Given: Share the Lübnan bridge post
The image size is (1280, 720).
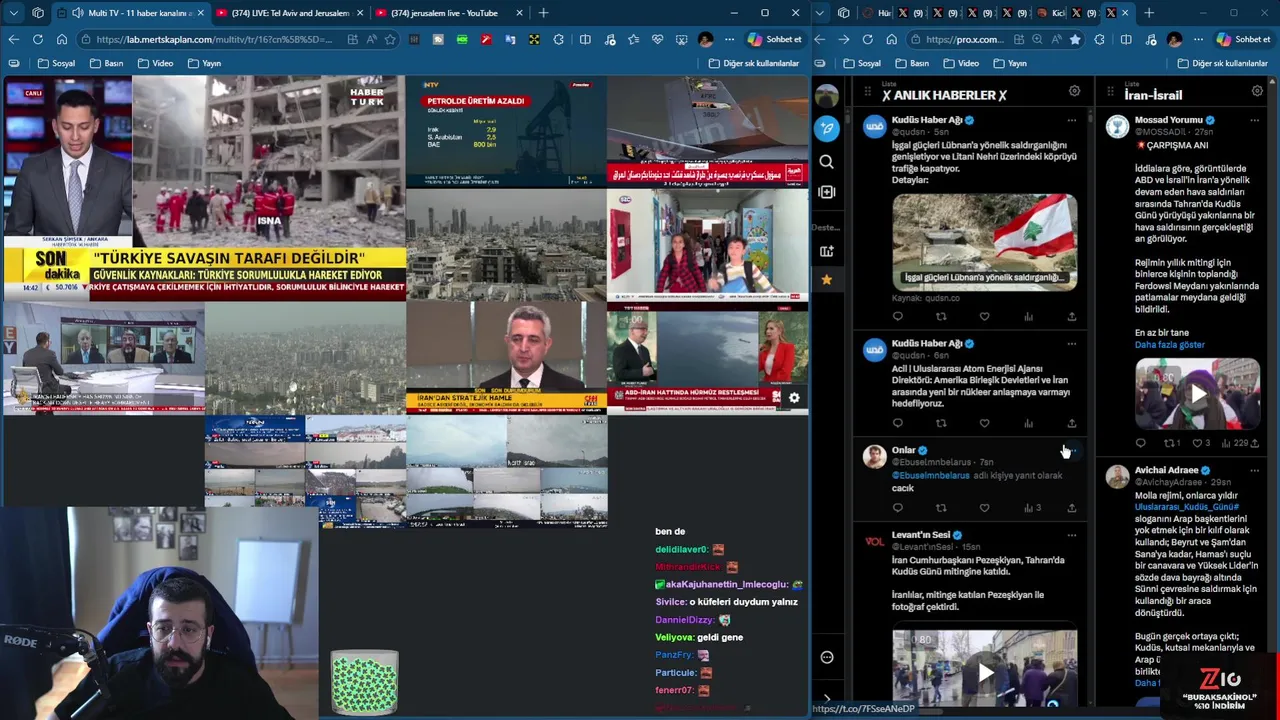Looking at the screenshot, I should [1071, 317].
